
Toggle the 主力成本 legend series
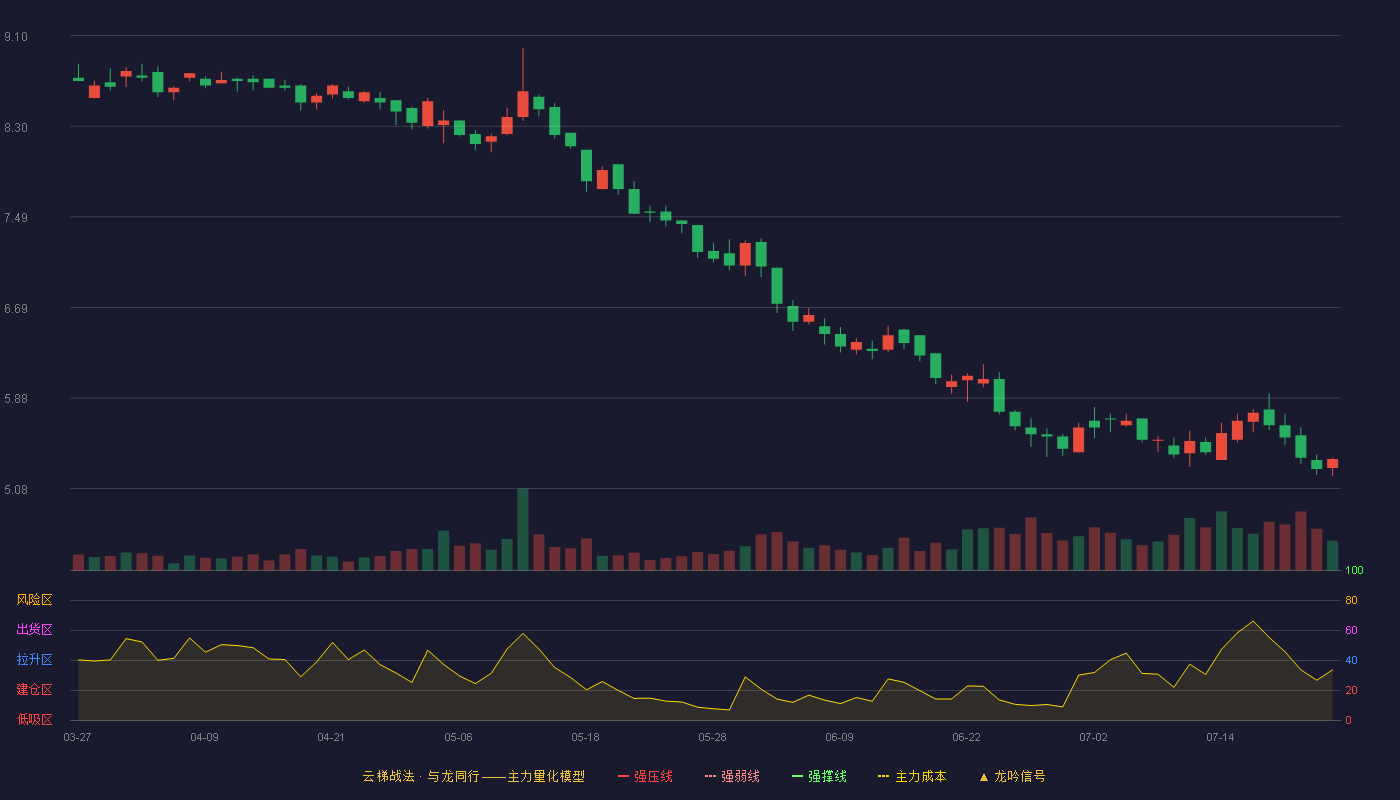(912, 776)
